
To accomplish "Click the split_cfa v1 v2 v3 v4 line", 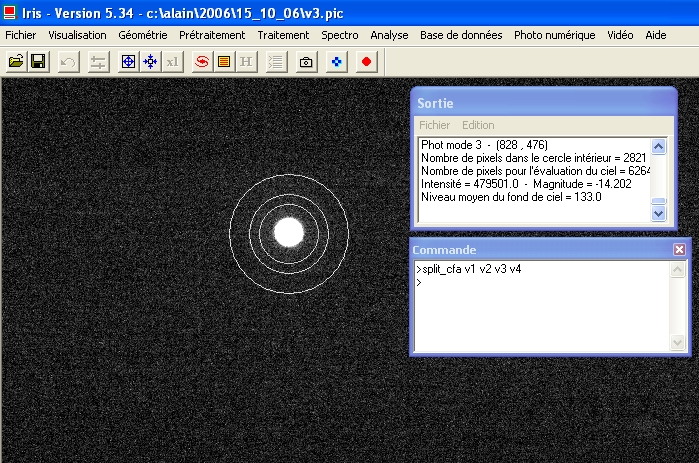I will (x=468, y=269).
